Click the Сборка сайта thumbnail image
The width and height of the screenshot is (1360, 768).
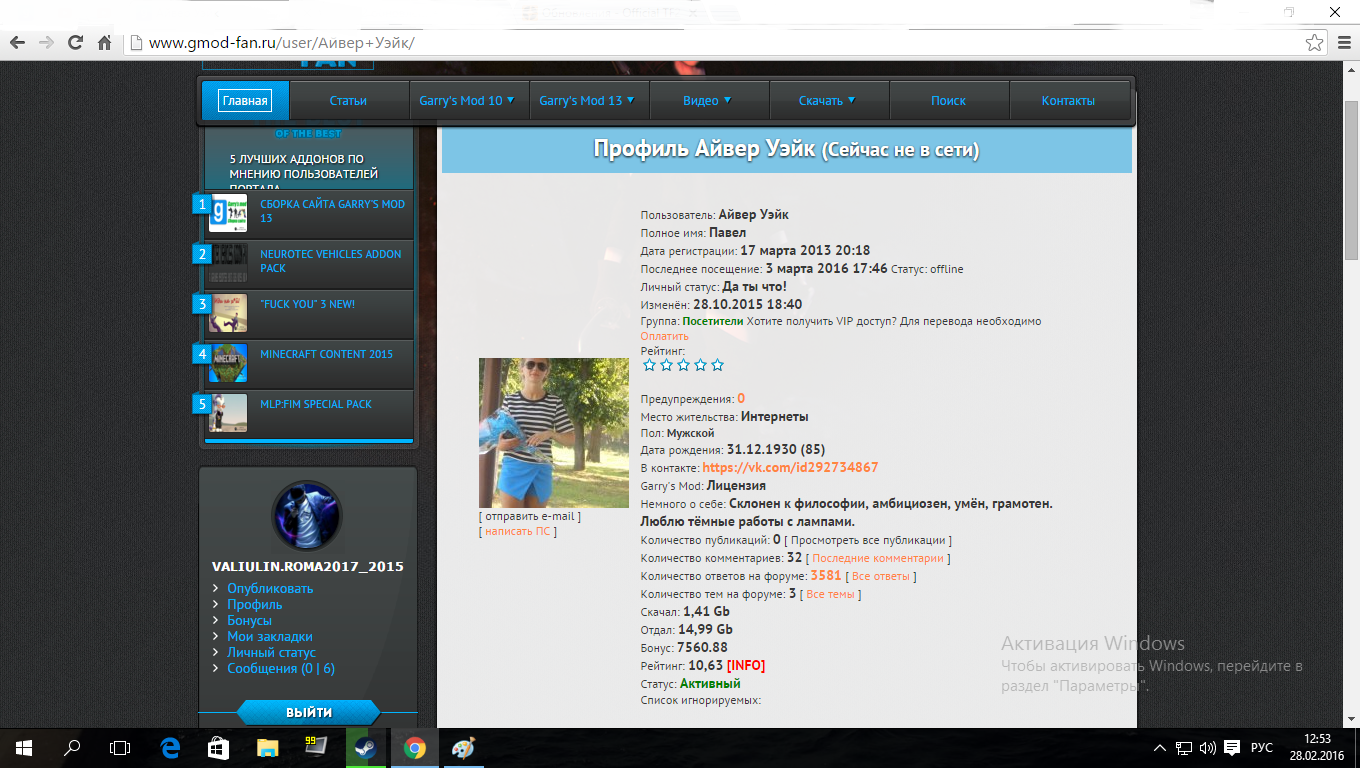[228, 213]
